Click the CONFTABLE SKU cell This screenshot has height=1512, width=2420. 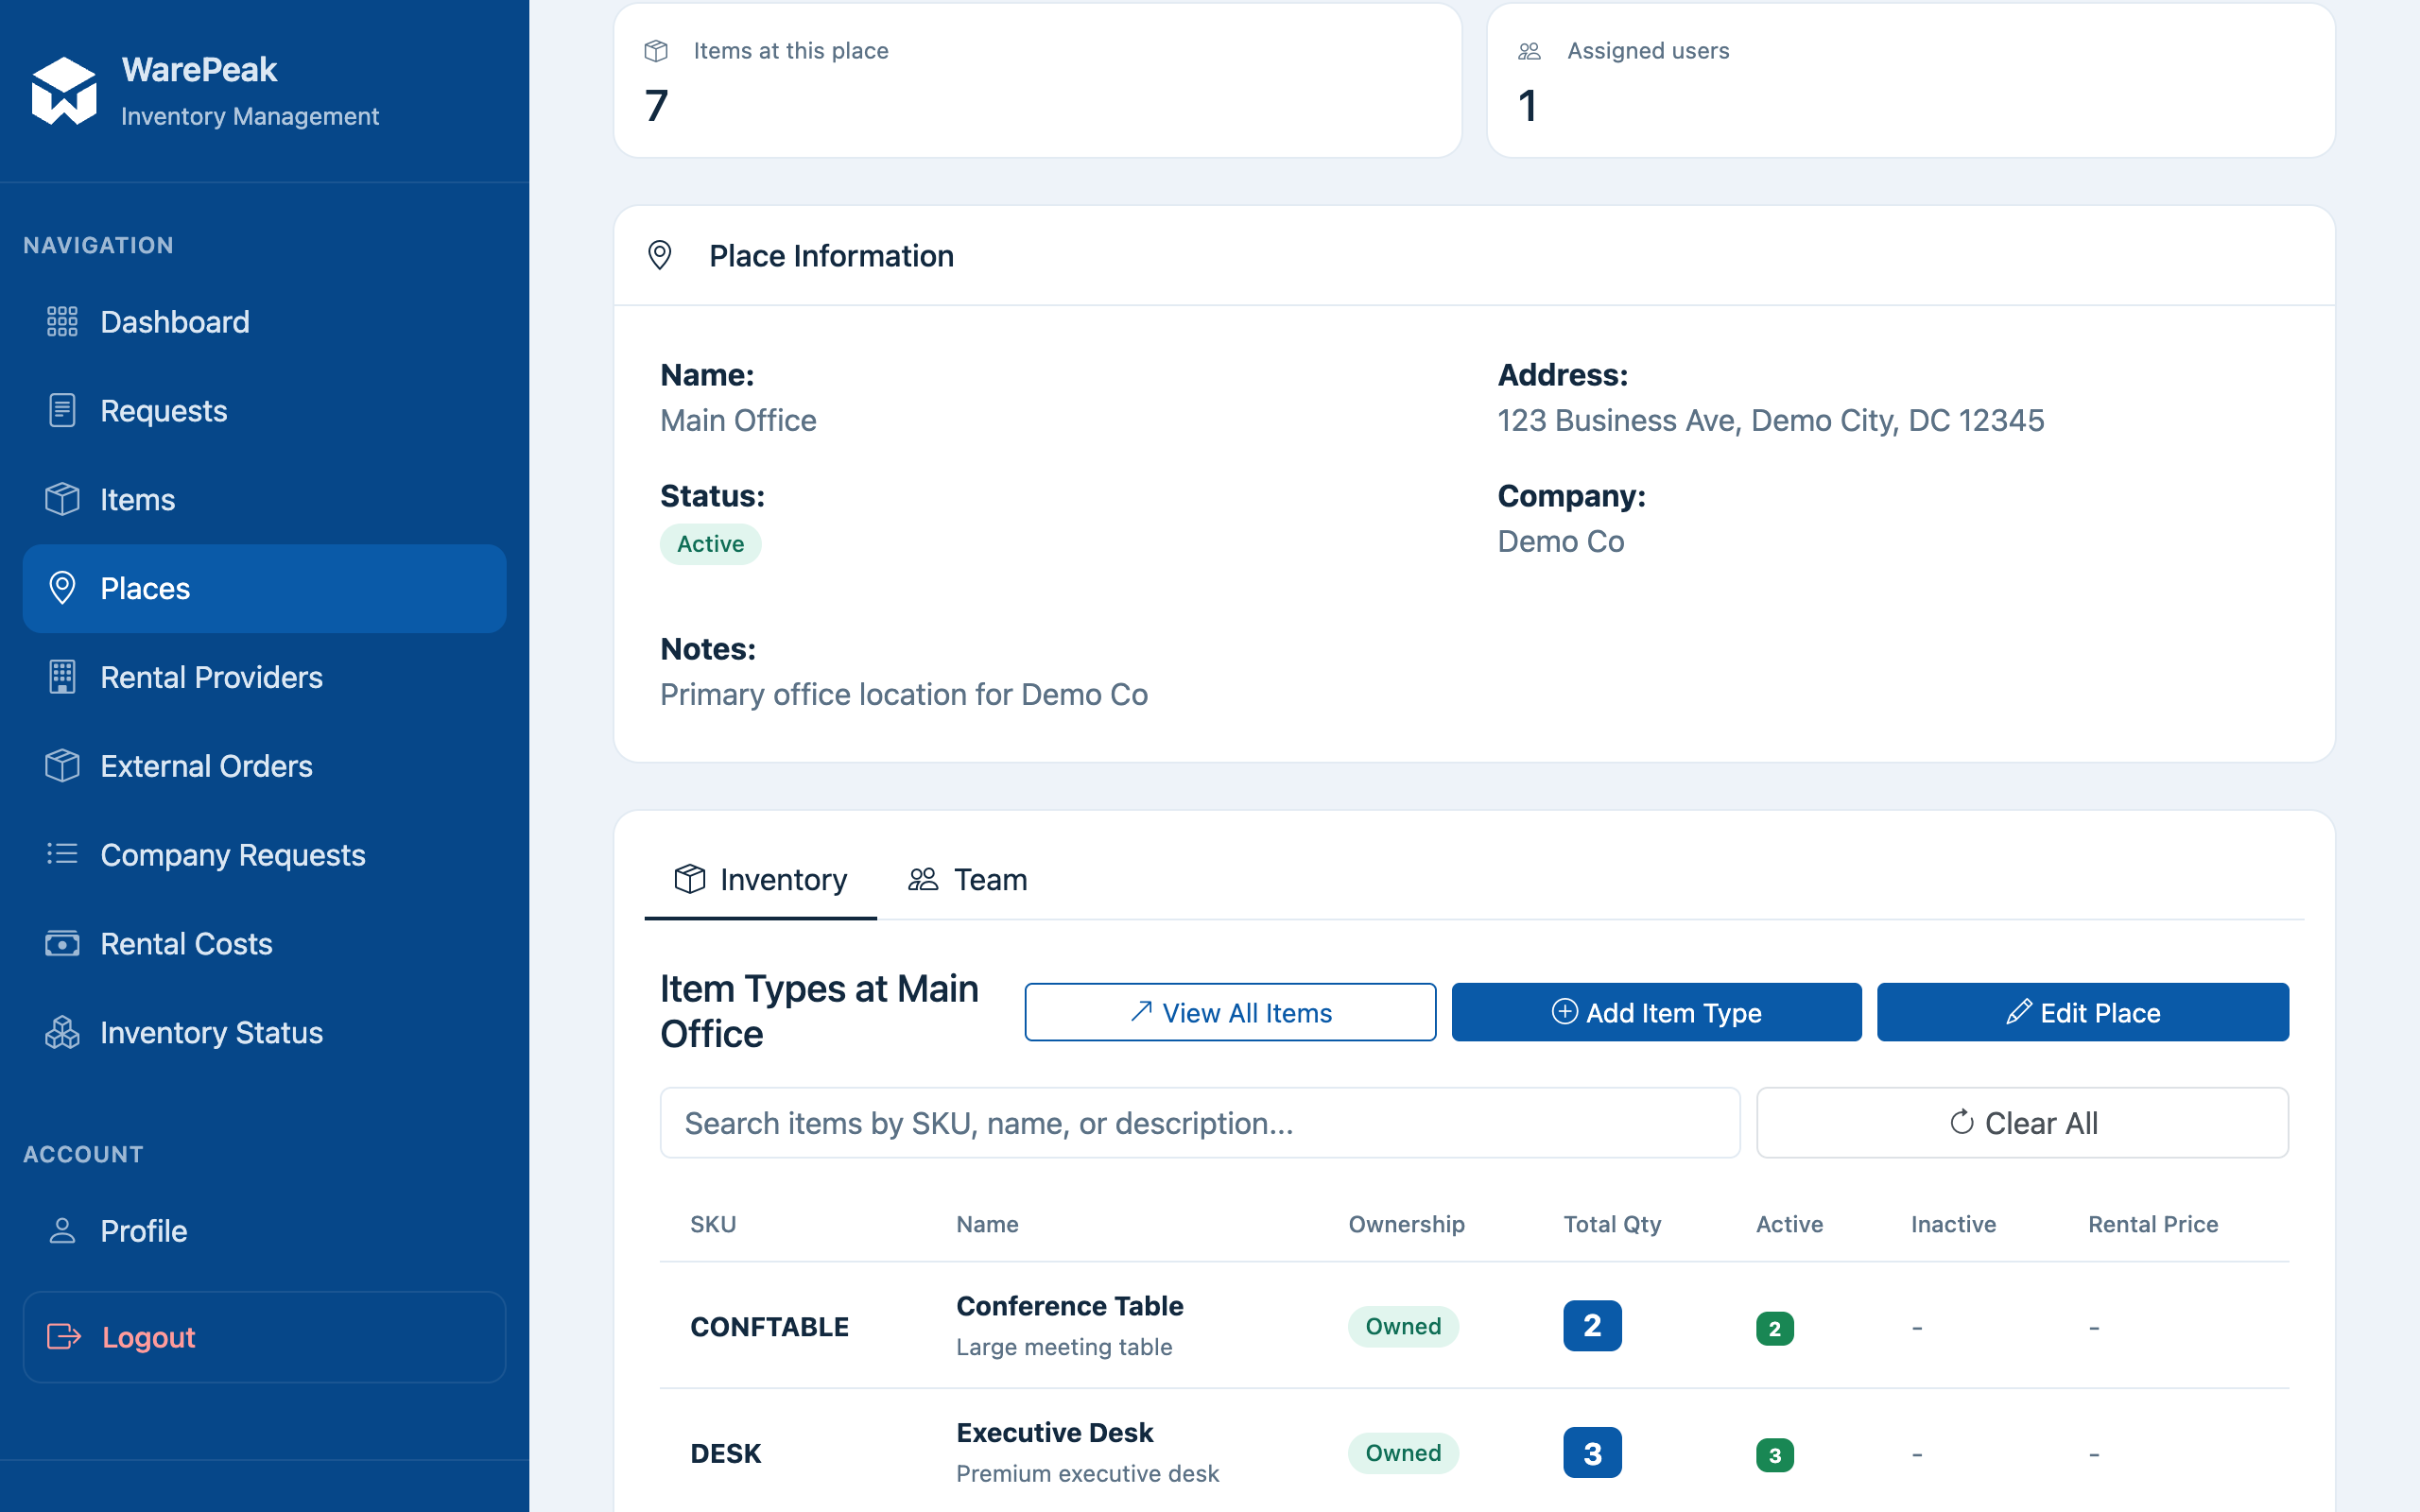(769, 1326)
